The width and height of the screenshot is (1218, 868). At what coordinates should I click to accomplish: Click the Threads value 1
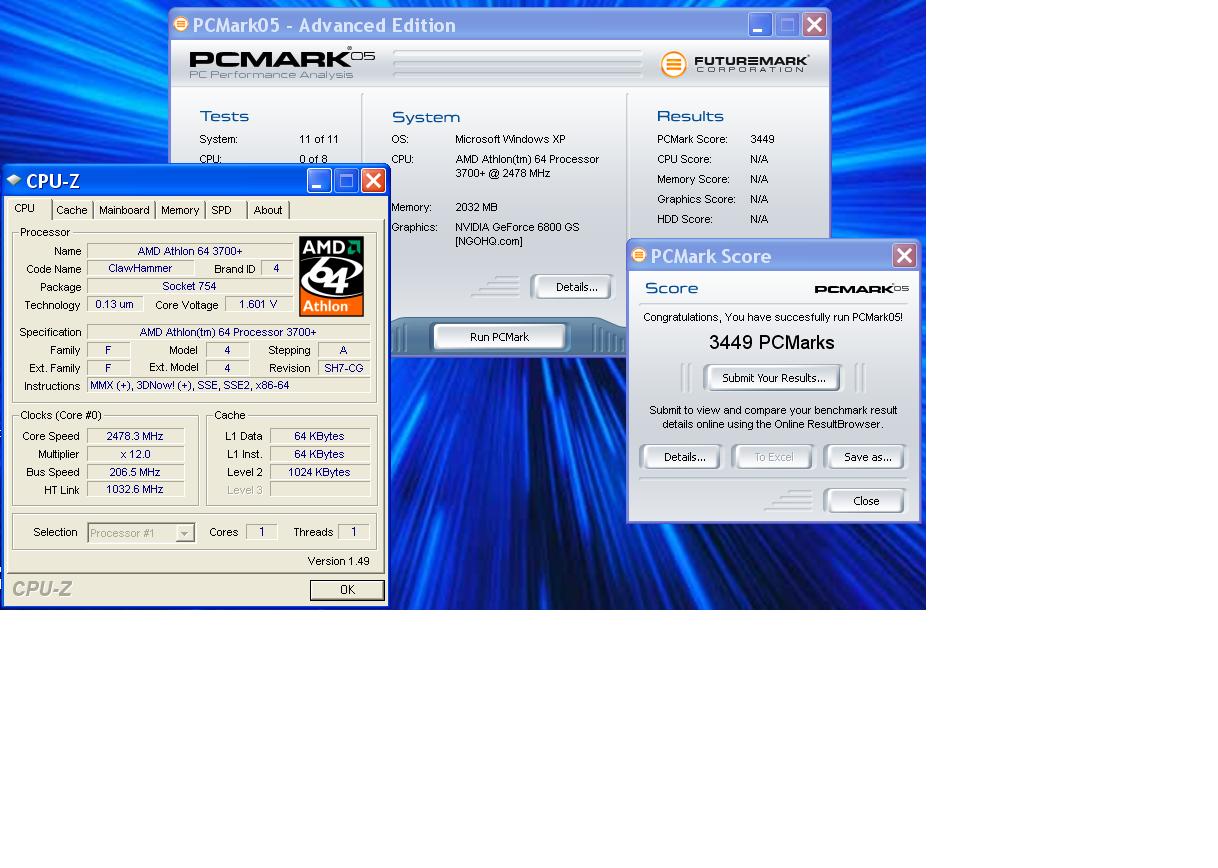[353, 532]
